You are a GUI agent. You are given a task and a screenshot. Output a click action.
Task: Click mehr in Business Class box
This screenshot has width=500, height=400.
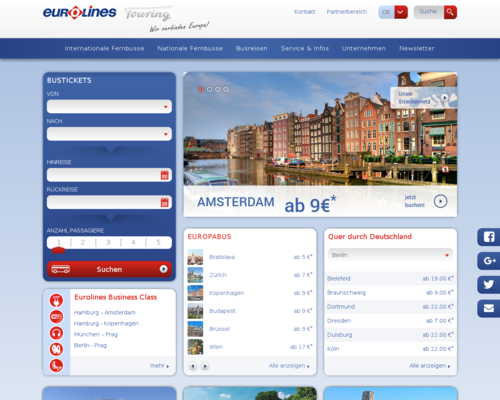tap(159, 366)
